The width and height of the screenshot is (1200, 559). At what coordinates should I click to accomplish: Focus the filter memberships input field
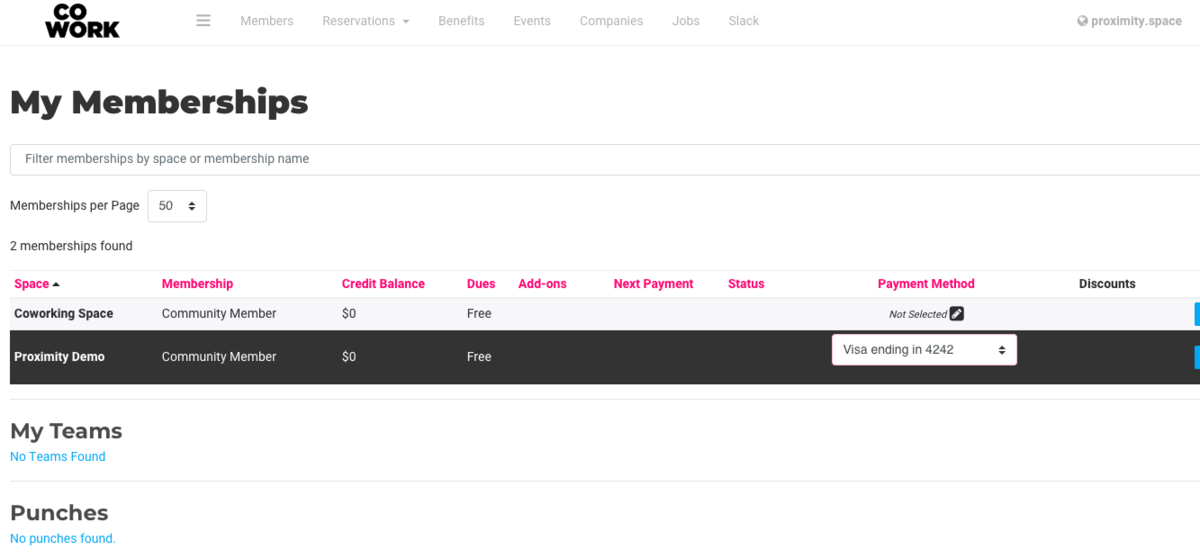click(605, 159)
